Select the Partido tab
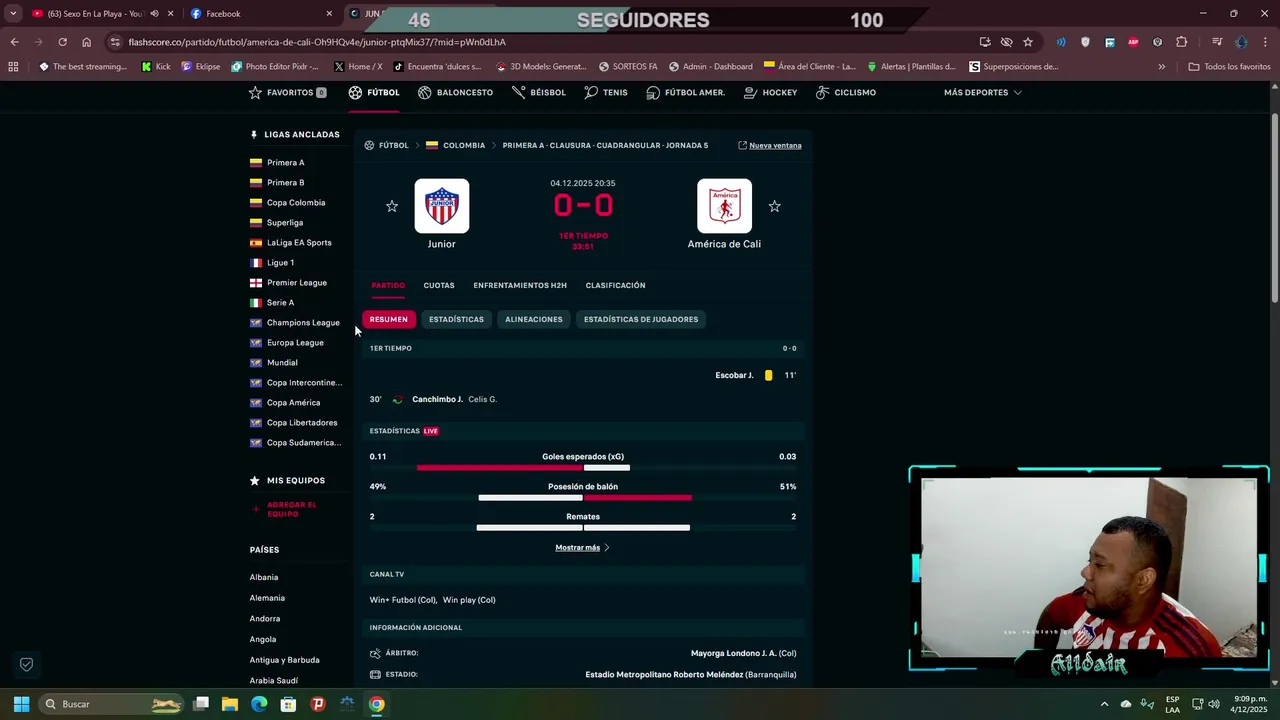1280x720 pixels. (x=388, y=285)
